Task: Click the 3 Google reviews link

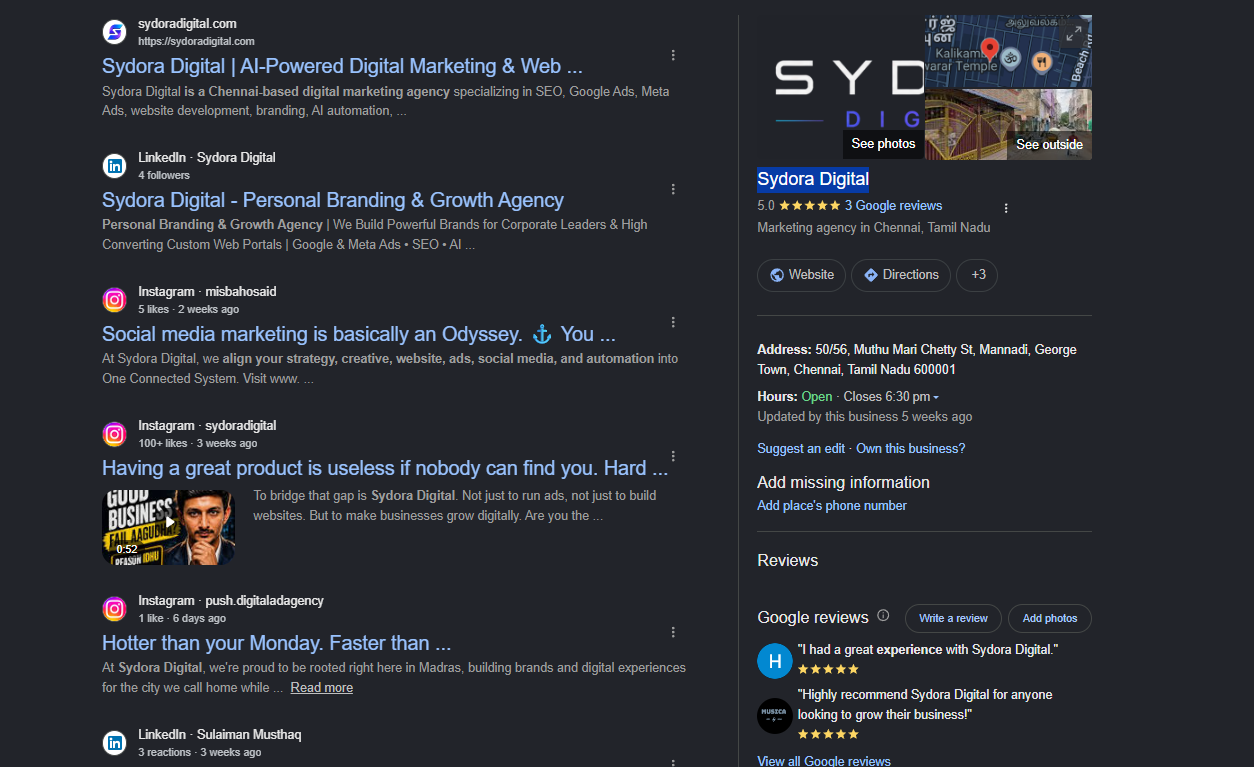Action: point(894,206)
